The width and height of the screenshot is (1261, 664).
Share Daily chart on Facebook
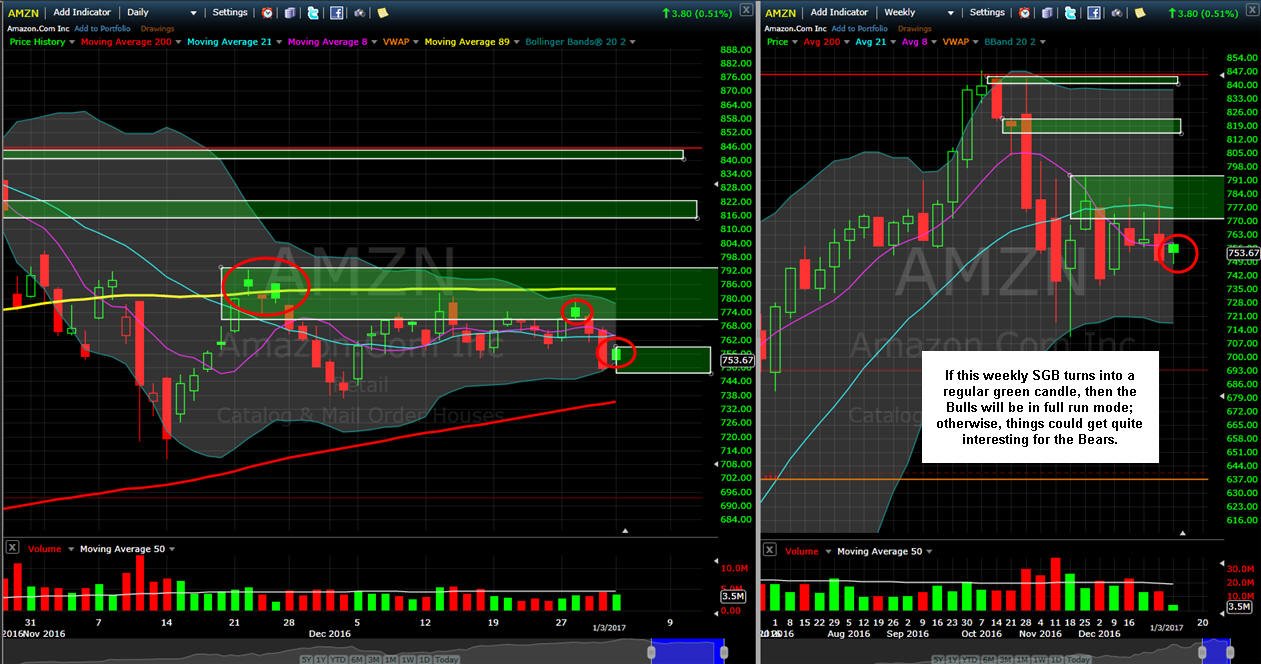[x=337, y=13]
